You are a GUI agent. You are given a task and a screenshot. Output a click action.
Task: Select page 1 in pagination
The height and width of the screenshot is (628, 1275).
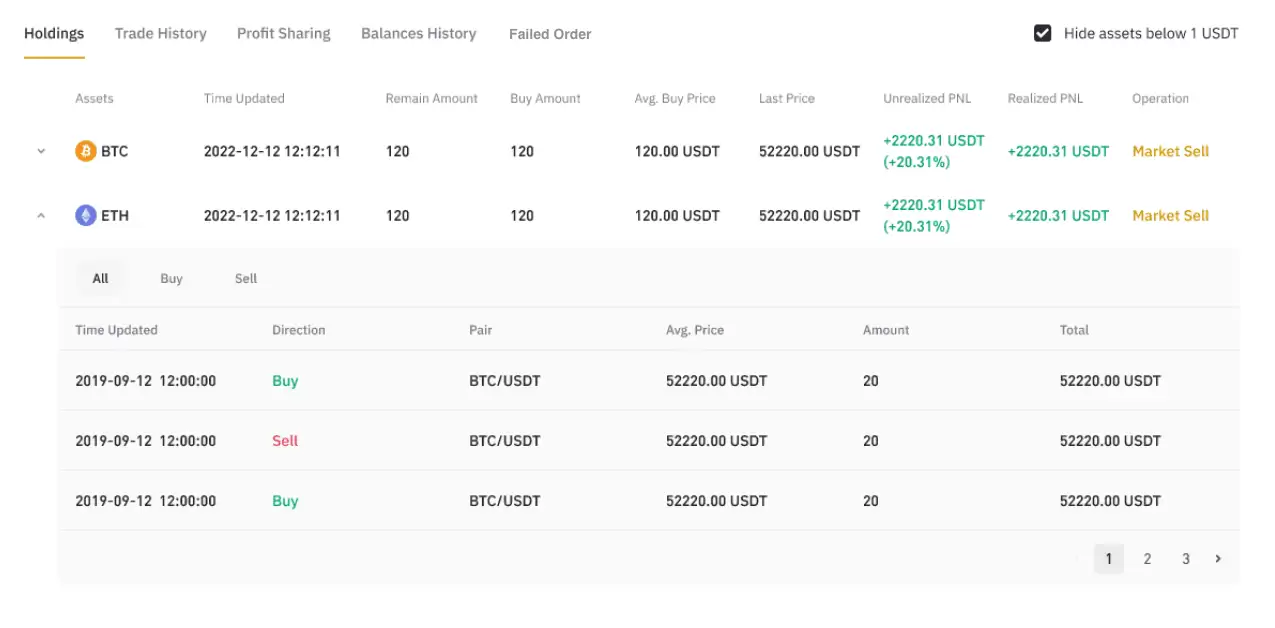click(1108, 559)
